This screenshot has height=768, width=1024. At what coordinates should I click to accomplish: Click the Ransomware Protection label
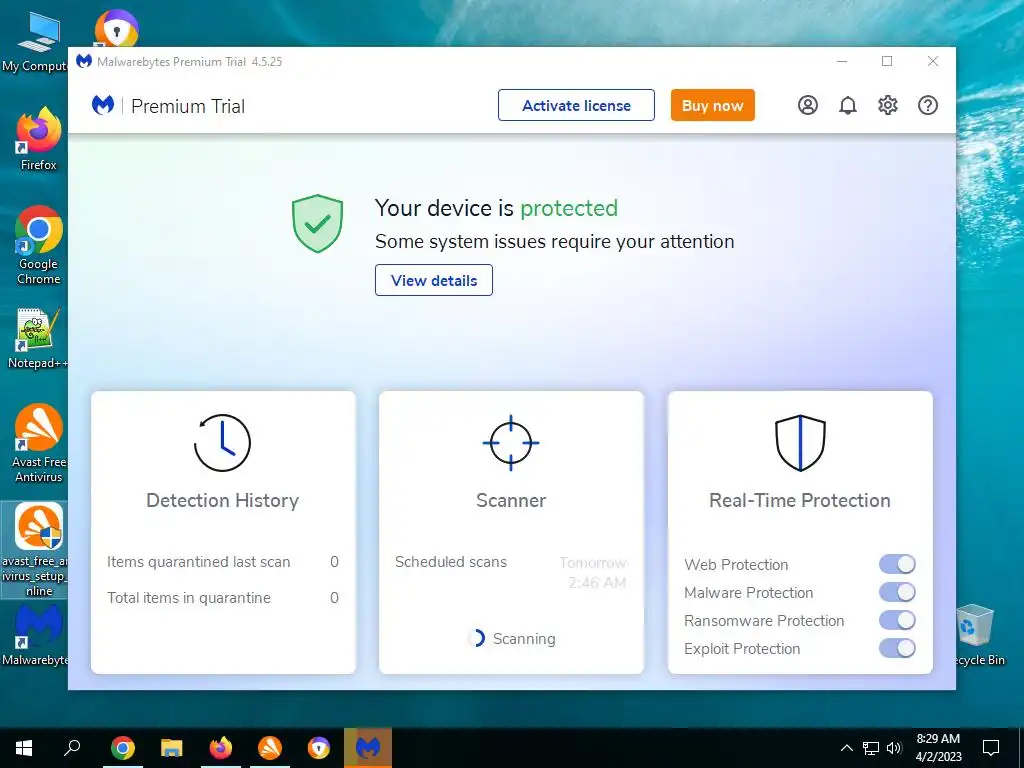pos(764,620)
